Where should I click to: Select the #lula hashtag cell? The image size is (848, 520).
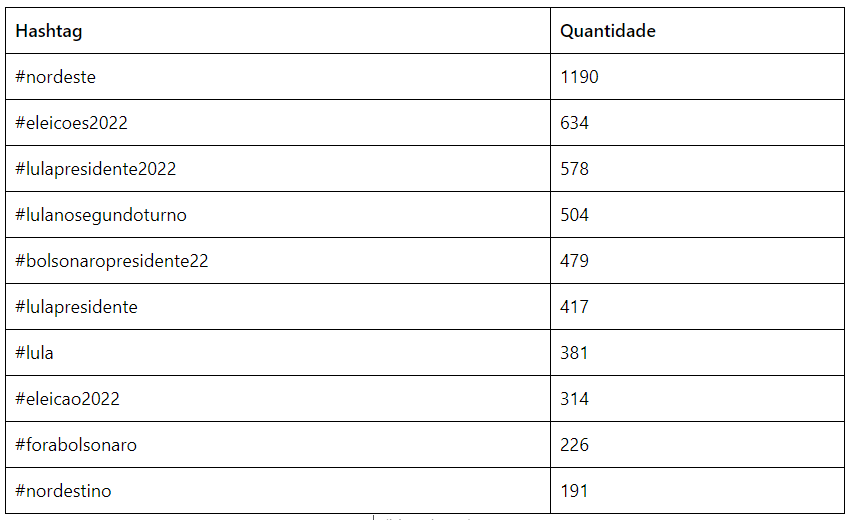tap(35, 353)
